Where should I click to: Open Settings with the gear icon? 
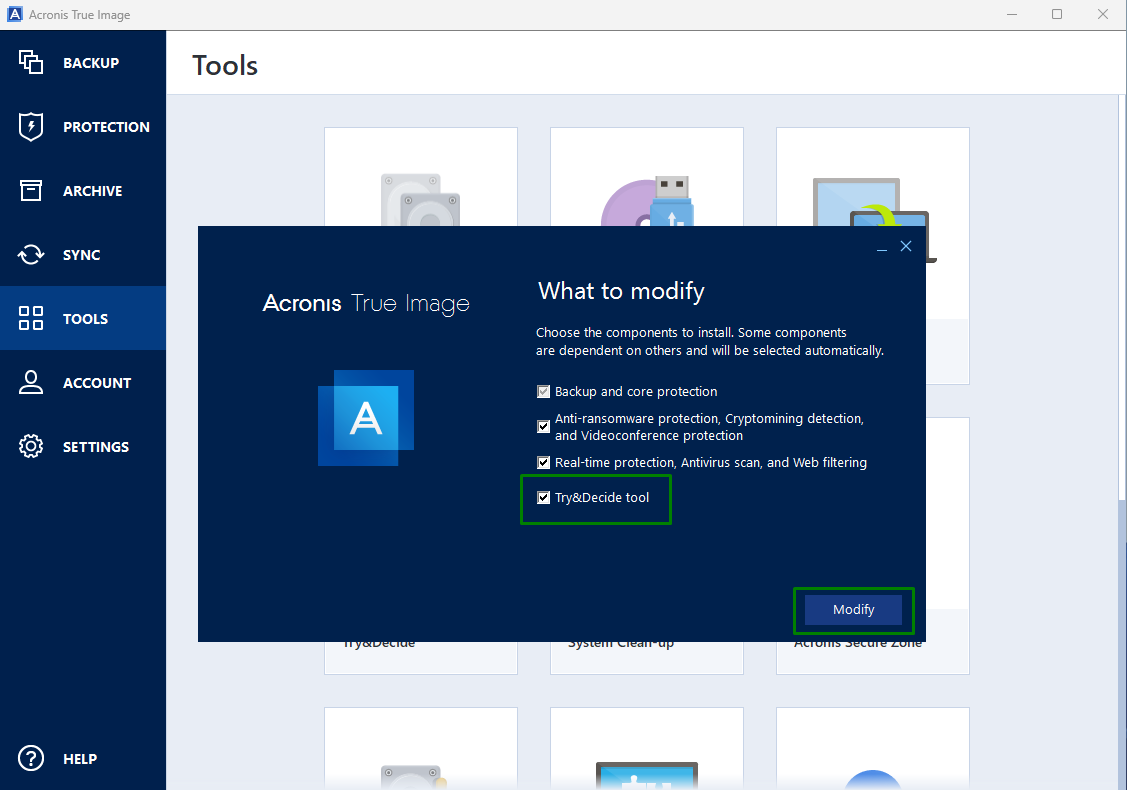point(30,446)
